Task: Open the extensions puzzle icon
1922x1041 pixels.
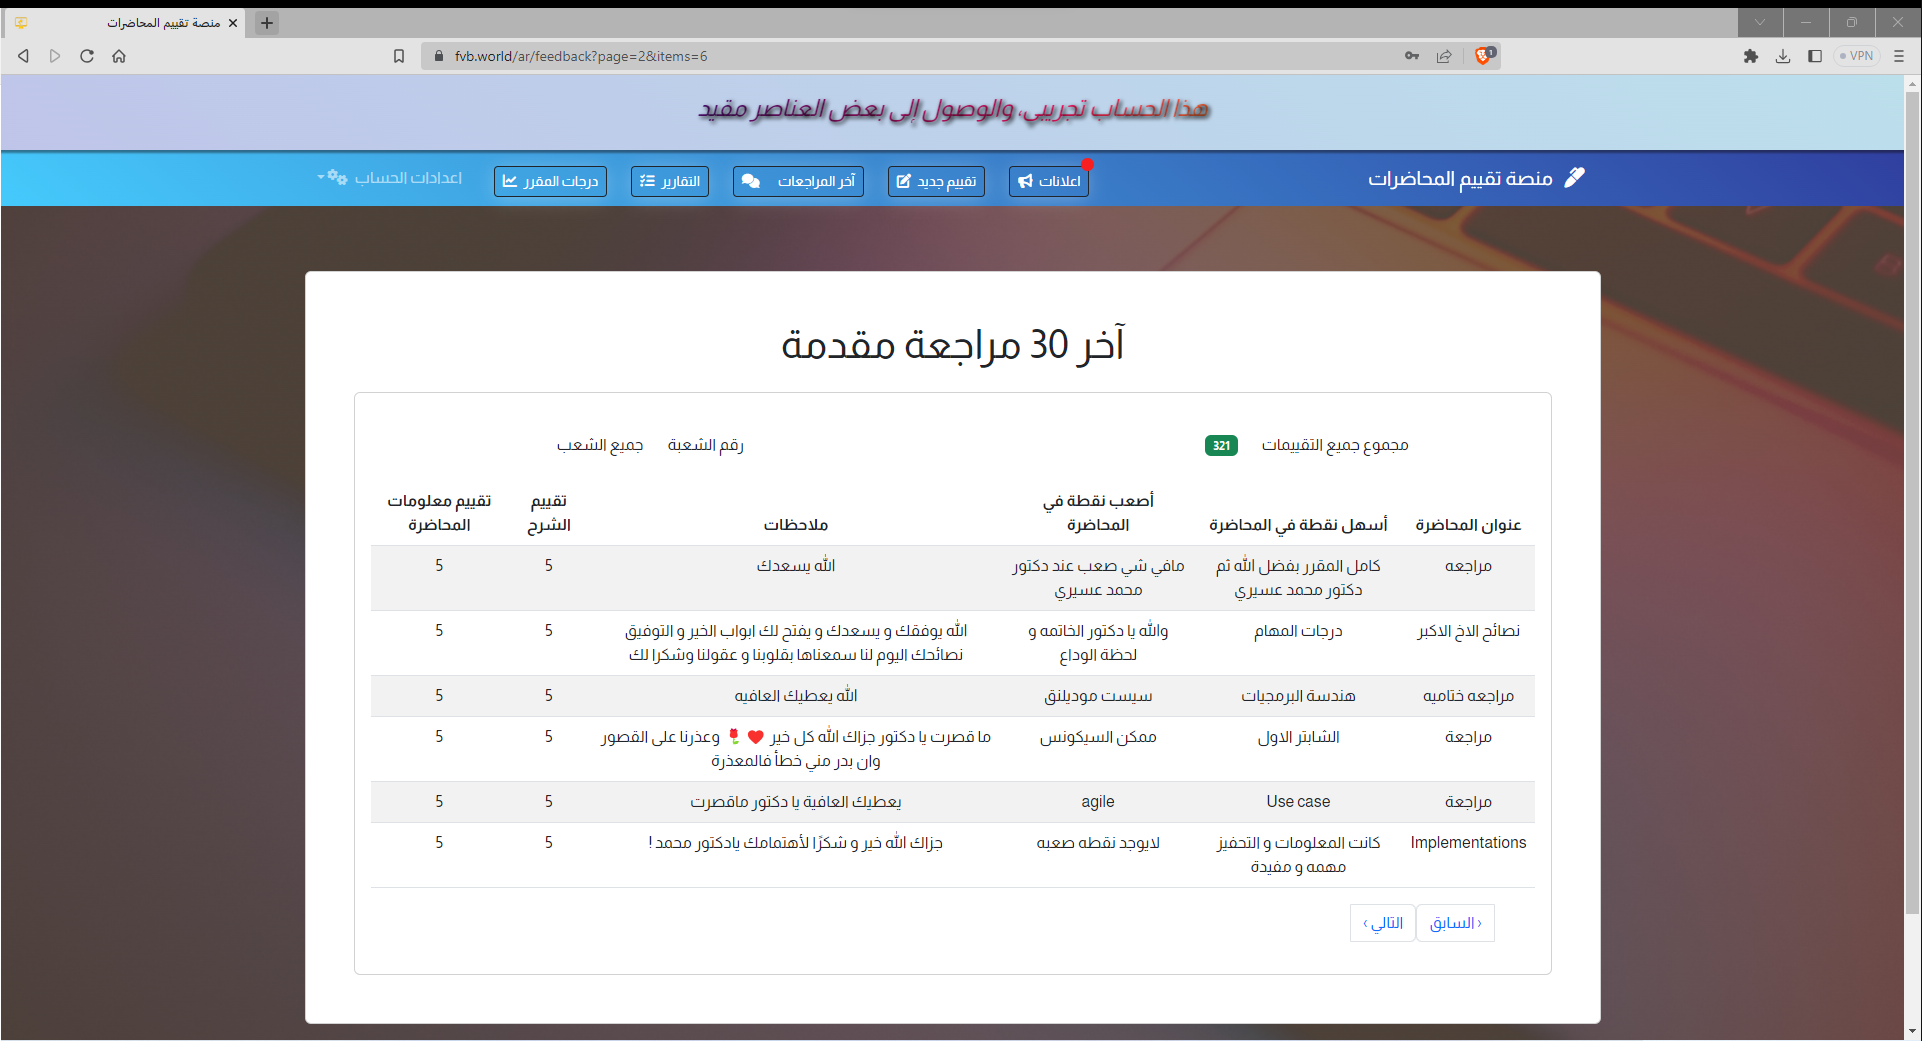Action: click(1750, 56)
